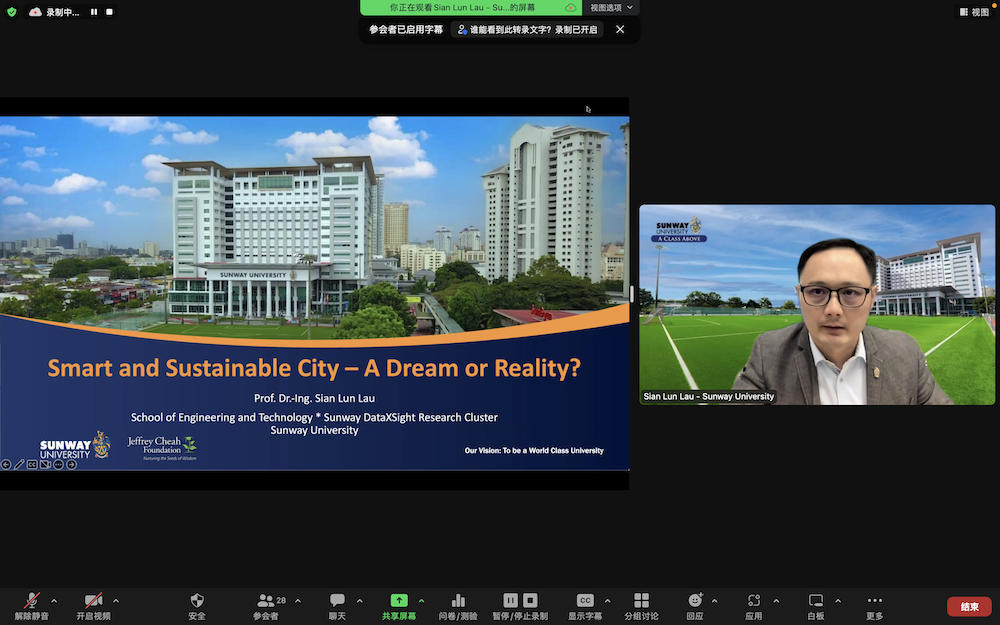Click the cloud icon in the green sharing banner

(x=571, y=8)
